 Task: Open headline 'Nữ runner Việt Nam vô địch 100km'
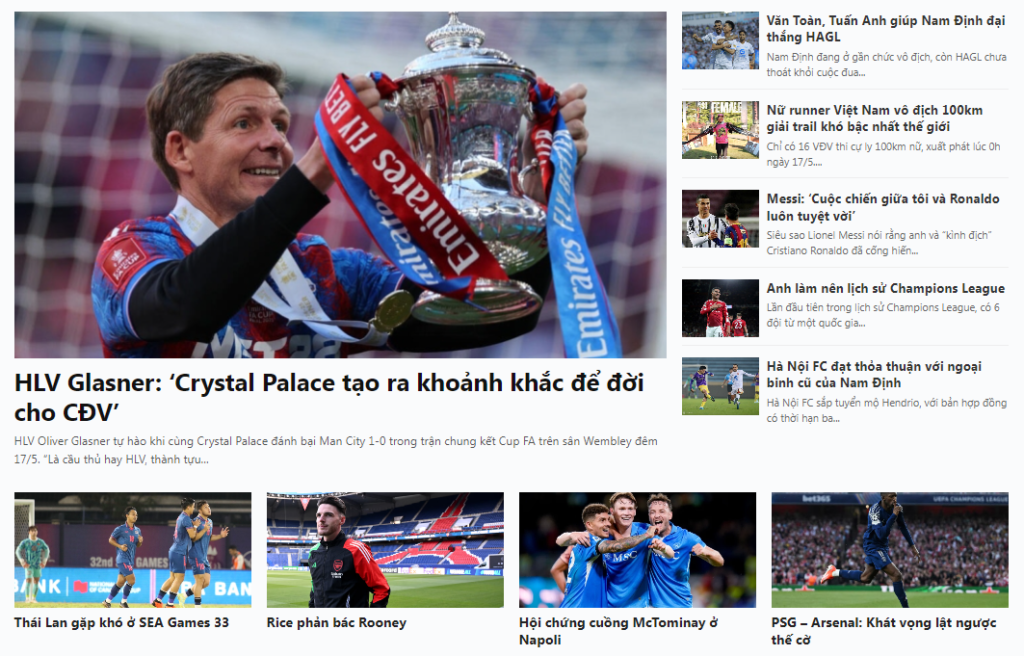tap(874, 118)
